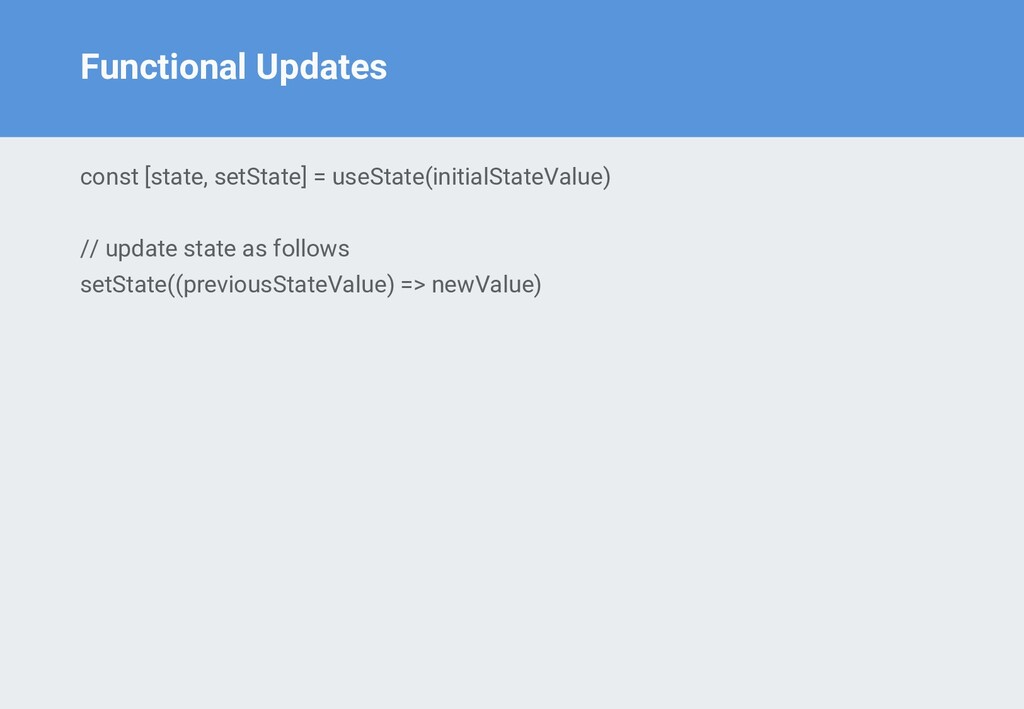Click the empty gray area below the code
Image resolution: width=1024 pixels, height=709 pixels.
(x=512, y=500)
